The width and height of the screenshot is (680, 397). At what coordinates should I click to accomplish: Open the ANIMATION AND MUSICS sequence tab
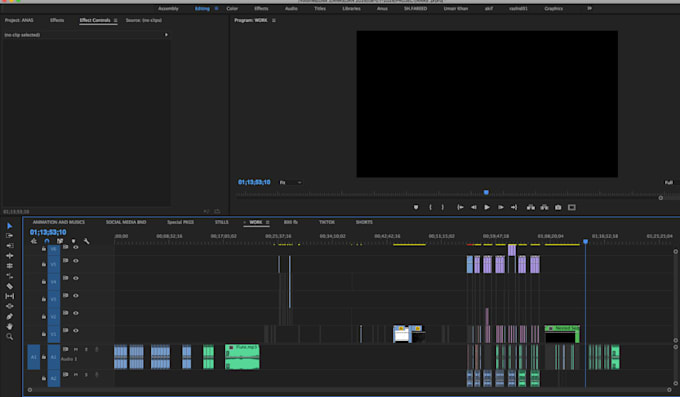coord(59,222)
